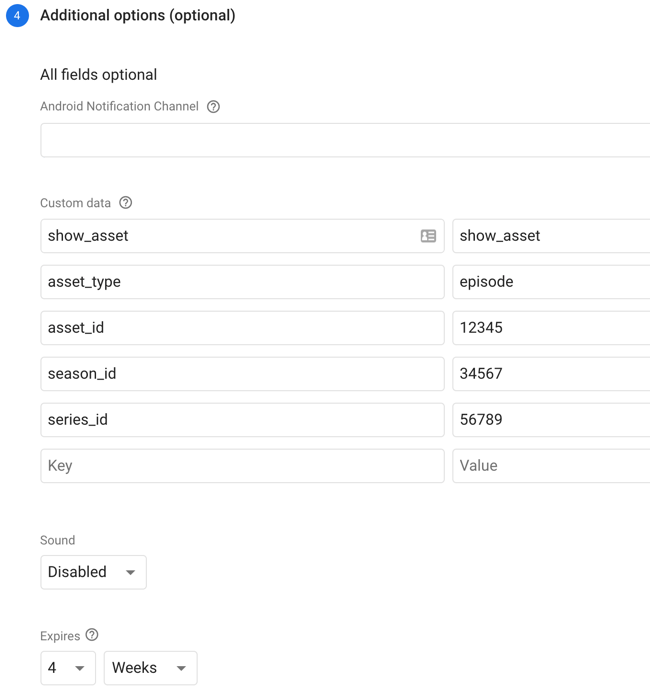
Task: Click the 56789 value field
Action: point(551,419)
